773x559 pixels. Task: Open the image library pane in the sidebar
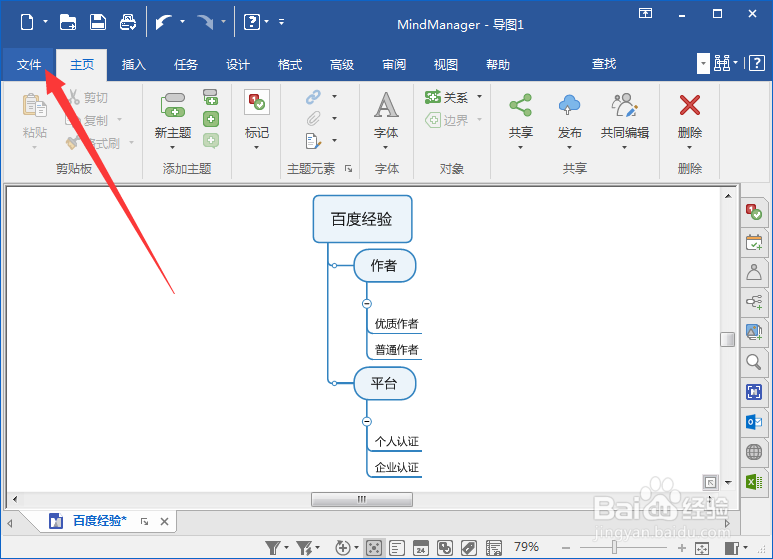tap(753, 332)
